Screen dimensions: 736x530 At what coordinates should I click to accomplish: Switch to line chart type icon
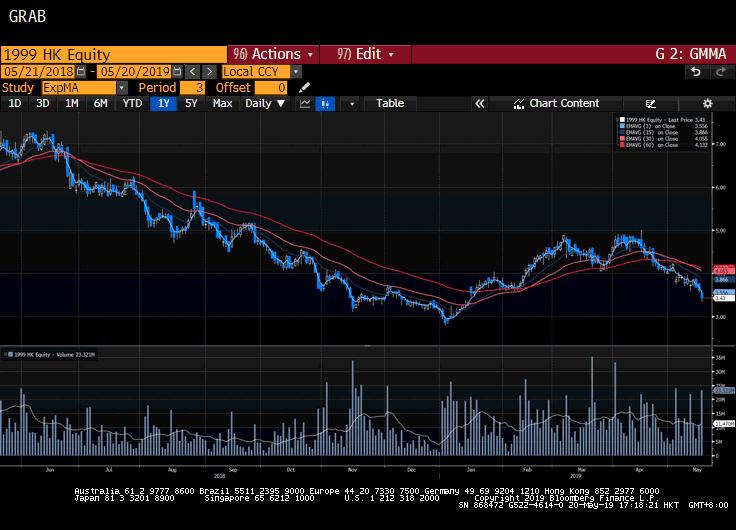pos(305,103)
